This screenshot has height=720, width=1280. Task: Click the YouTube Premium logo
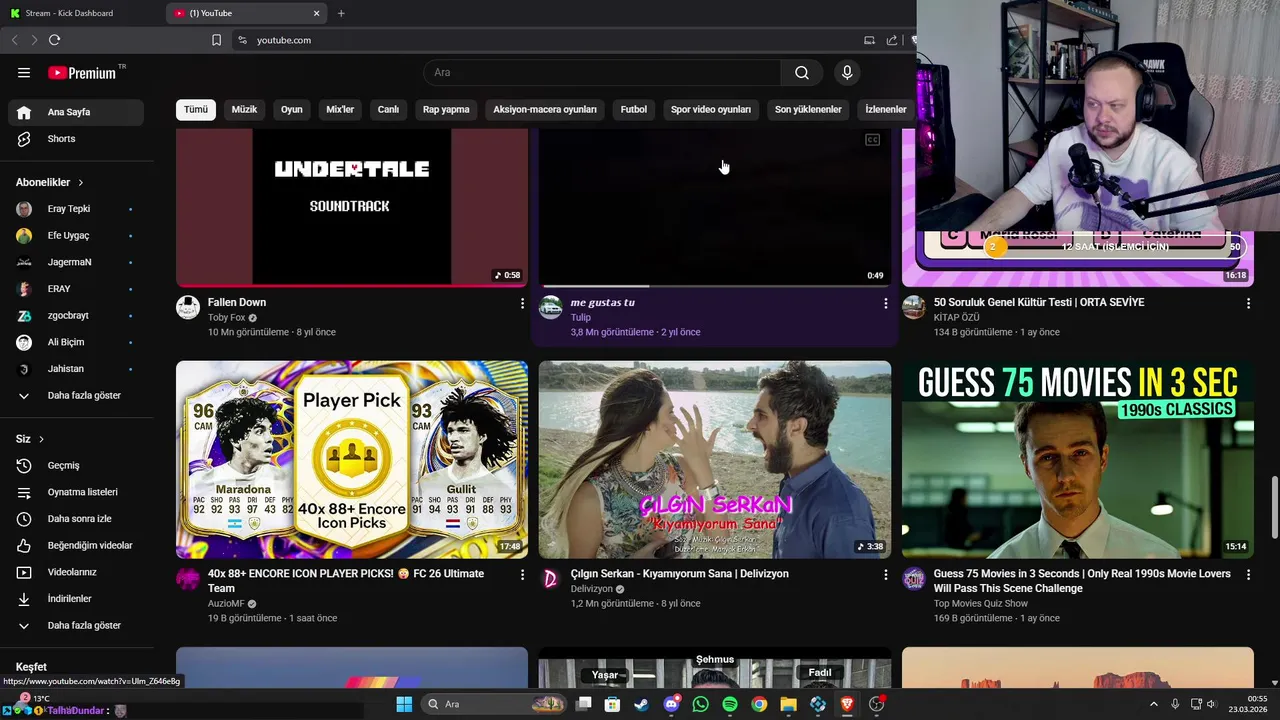tap(83, 73)
